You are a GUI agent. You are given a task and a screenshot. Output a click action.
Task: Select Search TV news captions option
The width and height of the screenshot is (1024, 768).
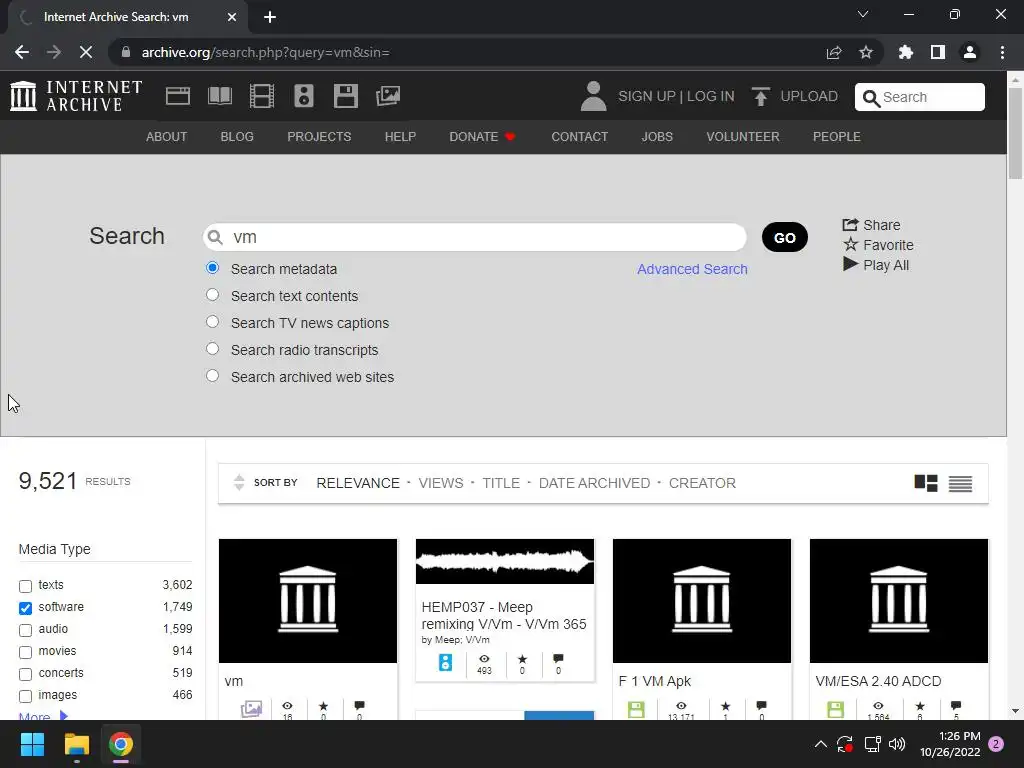[212, 321]
